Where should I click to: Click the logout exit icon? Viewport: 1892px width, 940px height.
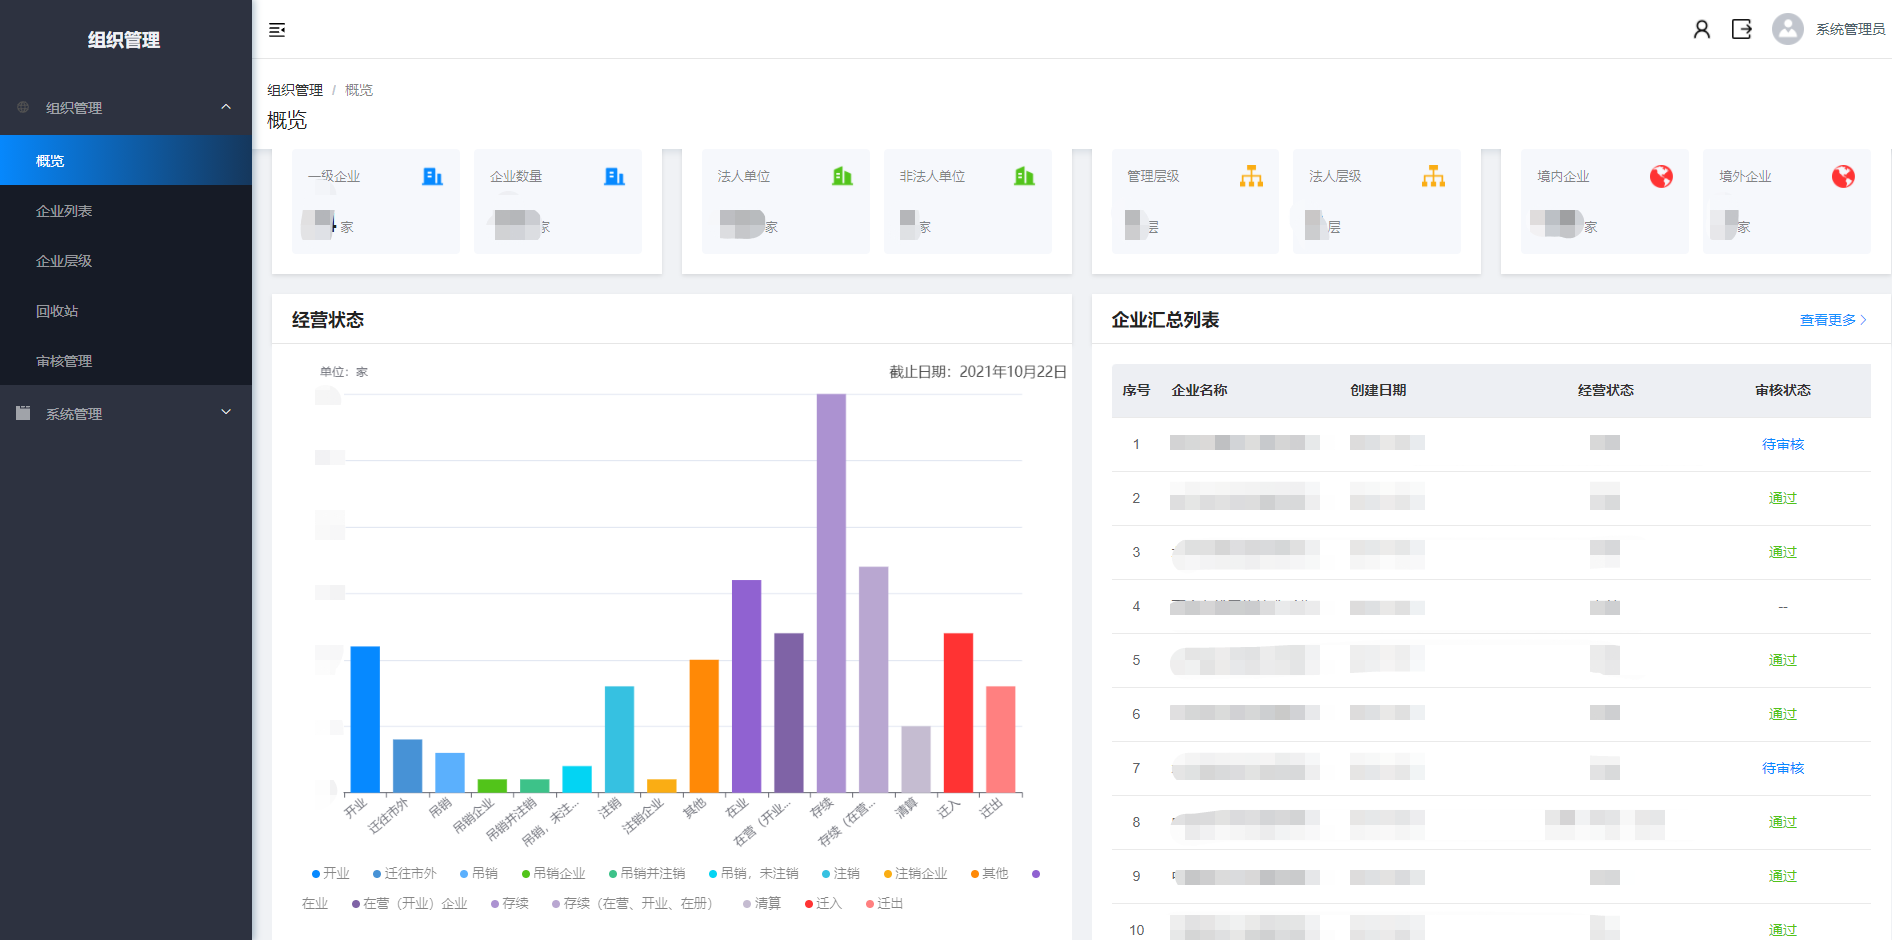[1741, 29]
